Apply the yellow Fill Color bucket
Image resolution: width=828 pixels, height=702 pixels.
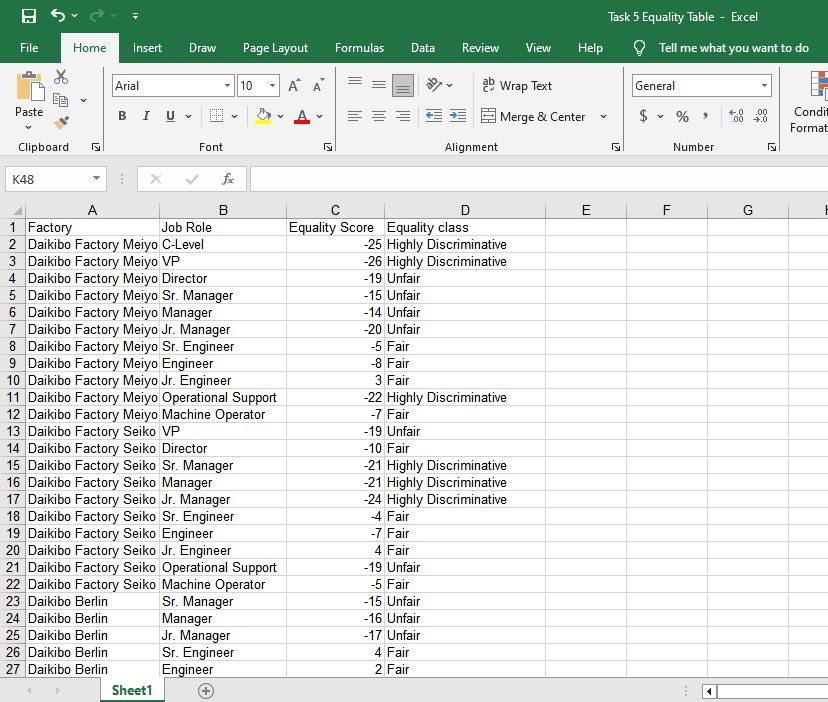coord(263,116)
